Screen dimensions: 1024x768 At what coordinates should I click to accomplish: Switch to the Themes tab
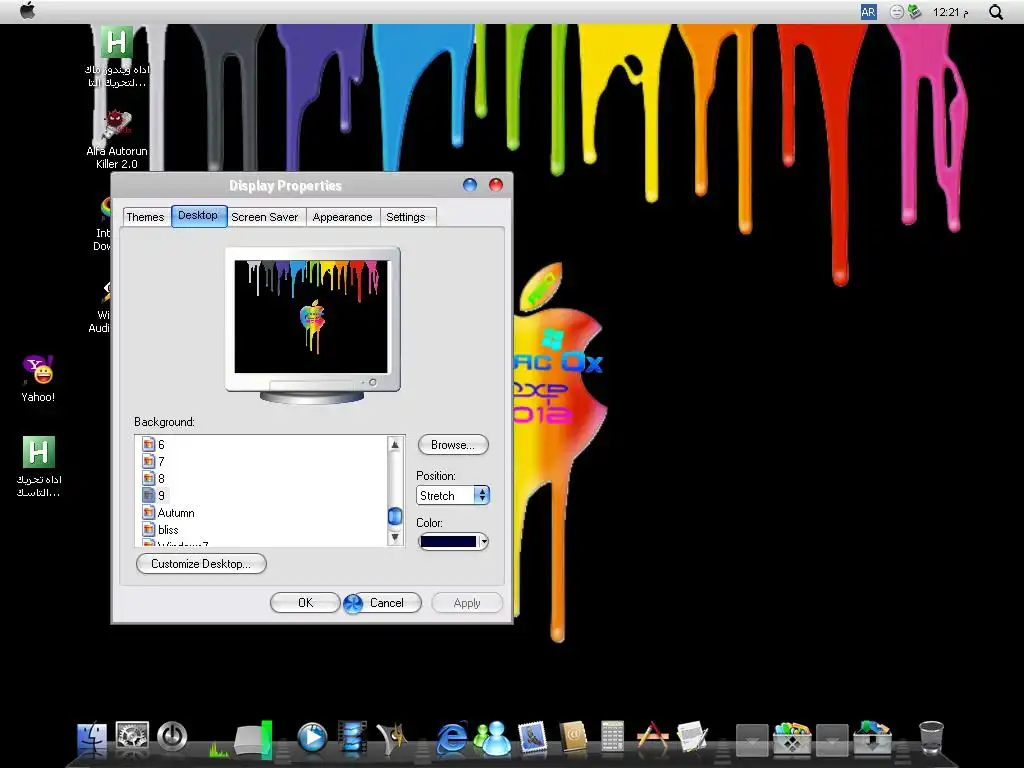[x=145, y=217]
